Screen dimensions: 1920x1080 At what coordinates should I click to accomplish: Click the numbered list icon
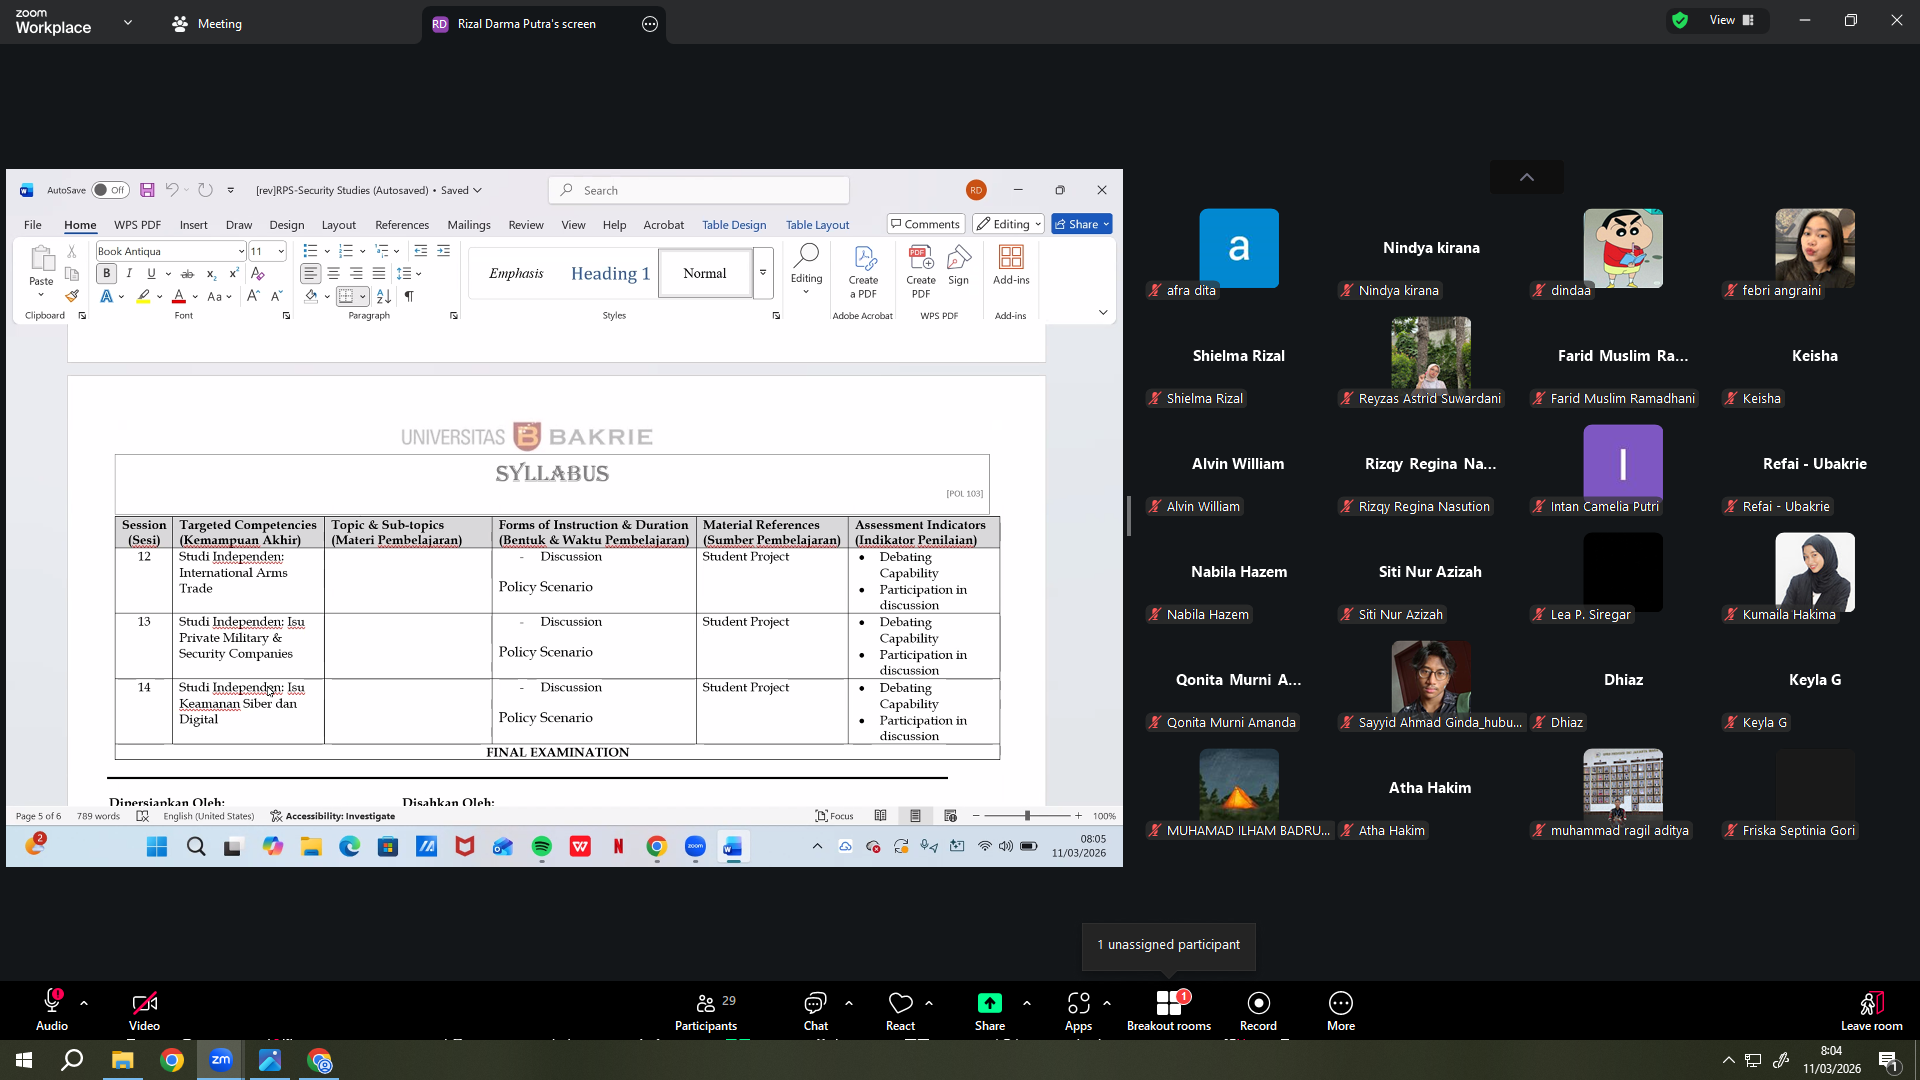346,251
